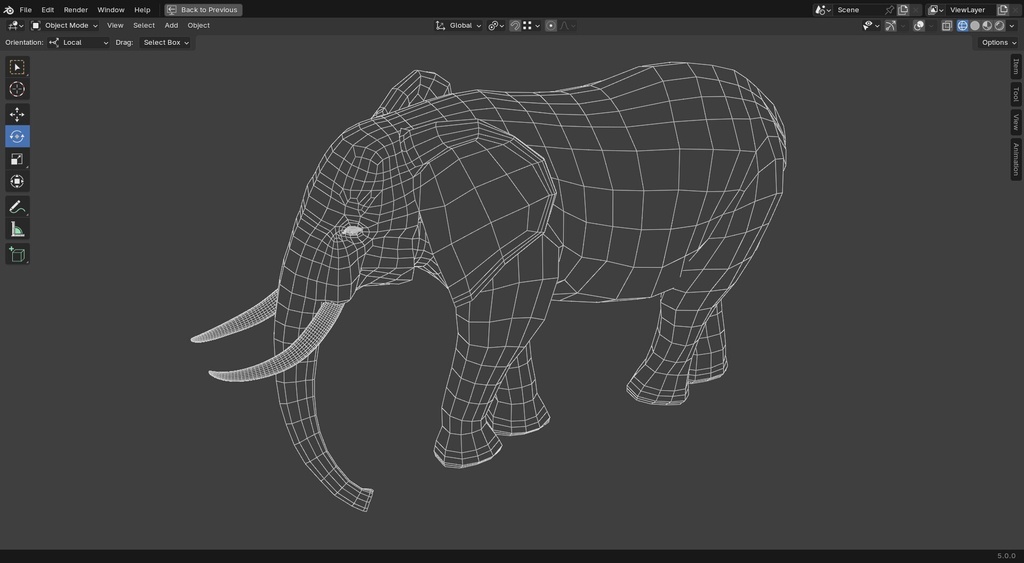This screenshot has height=563, width=1024.
Task: Browse view layers icon
Action: [x=935, y=10]
